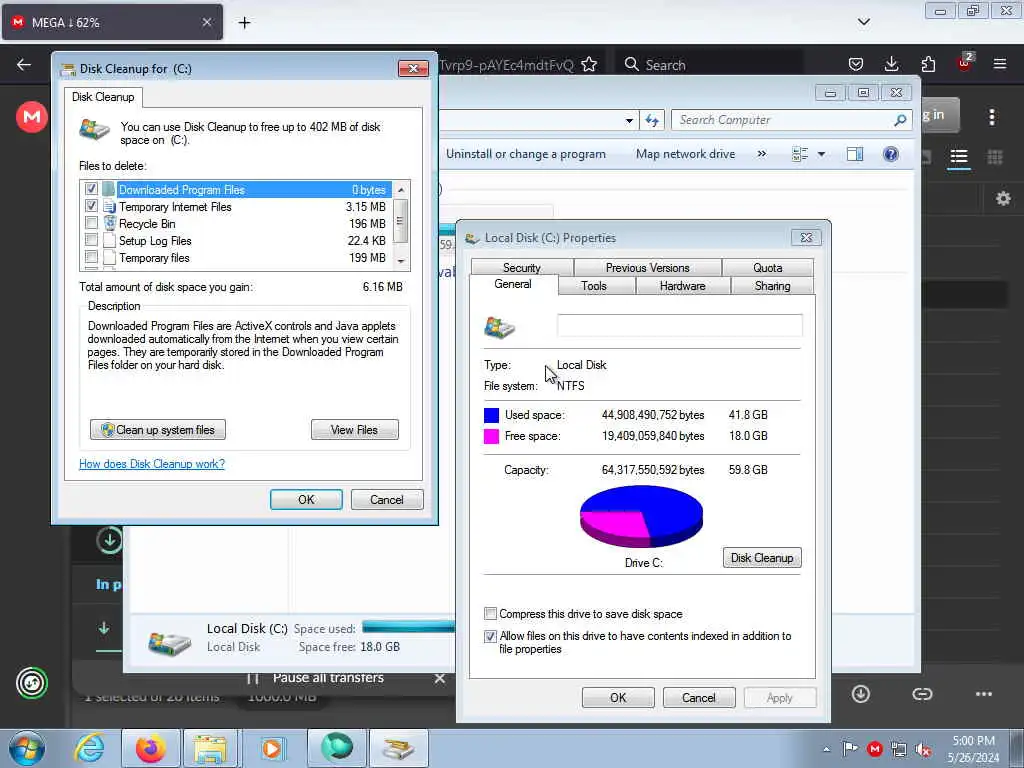Open a new Firefox tab

click(x=244, y=23)
